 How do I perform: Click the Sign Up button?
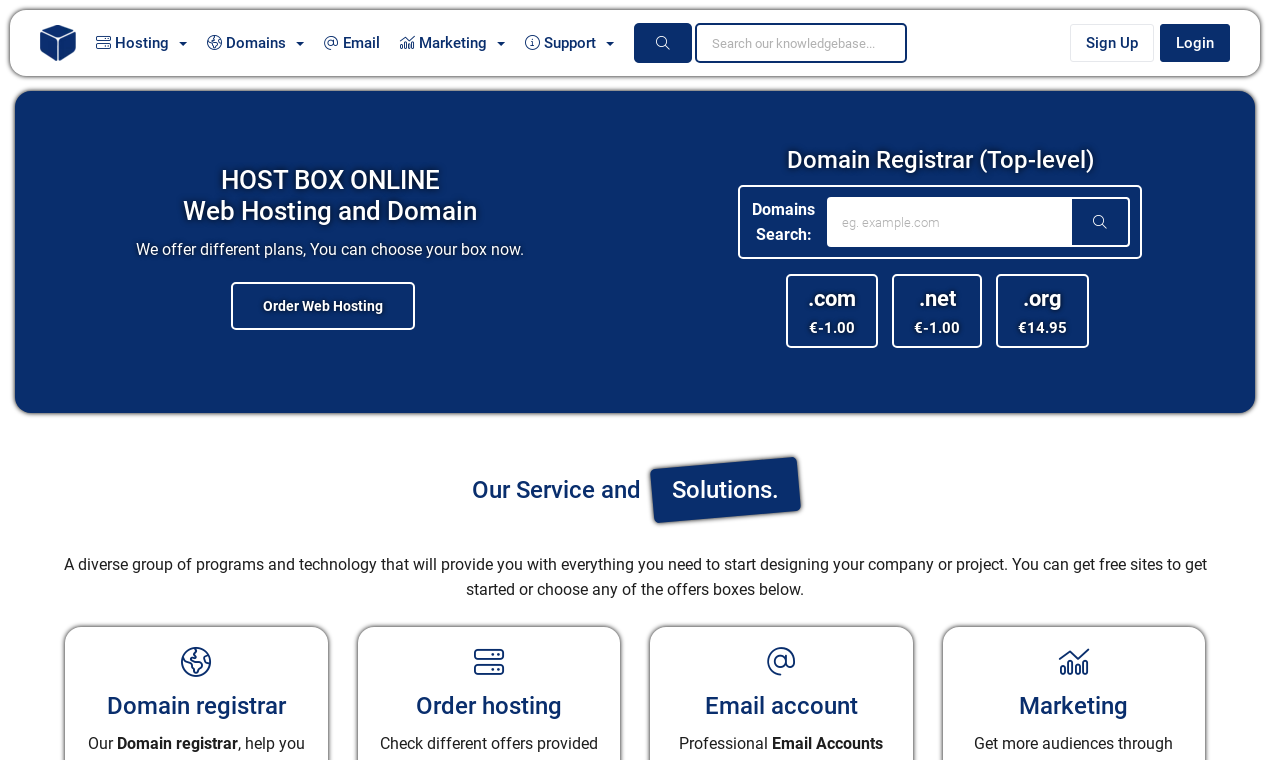pyautogui.click(x=1111, y=42)
